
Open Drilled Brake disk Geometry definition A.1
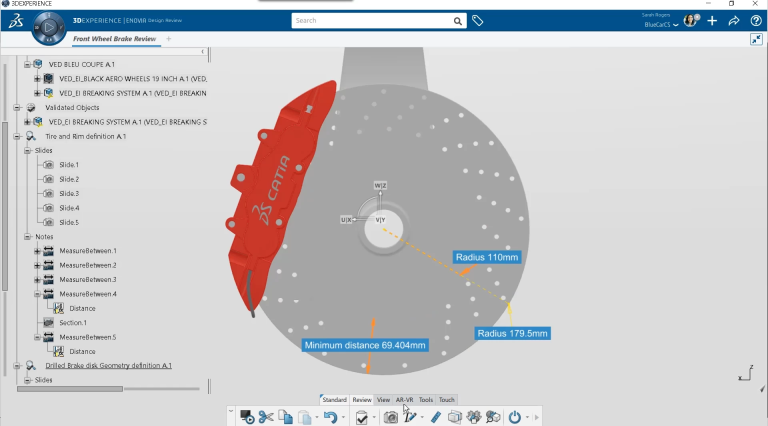tap(108, 366)
